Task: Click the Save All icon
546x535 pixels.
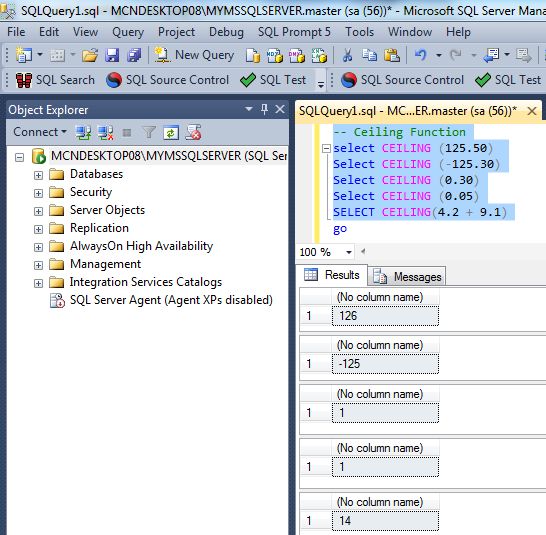Action: click(134, 55)
